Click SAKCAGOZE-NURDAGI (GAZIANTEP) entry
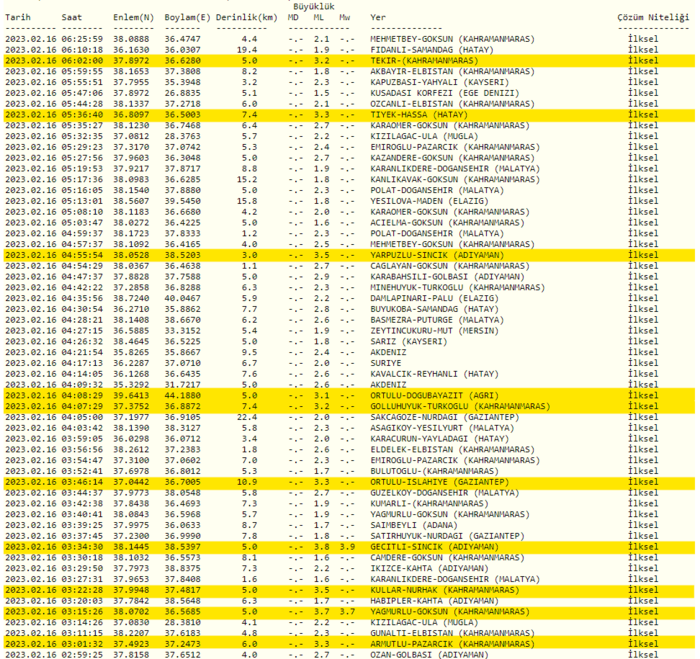Screen dimensions: 700x659 (445, 417)
